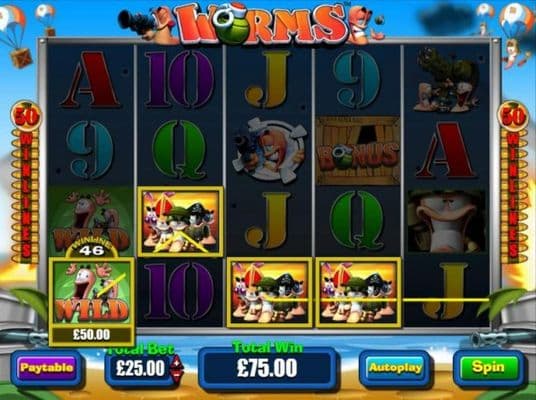Click the left 50 winlines indicator
536x400 pixels.
tap(26, 183)
